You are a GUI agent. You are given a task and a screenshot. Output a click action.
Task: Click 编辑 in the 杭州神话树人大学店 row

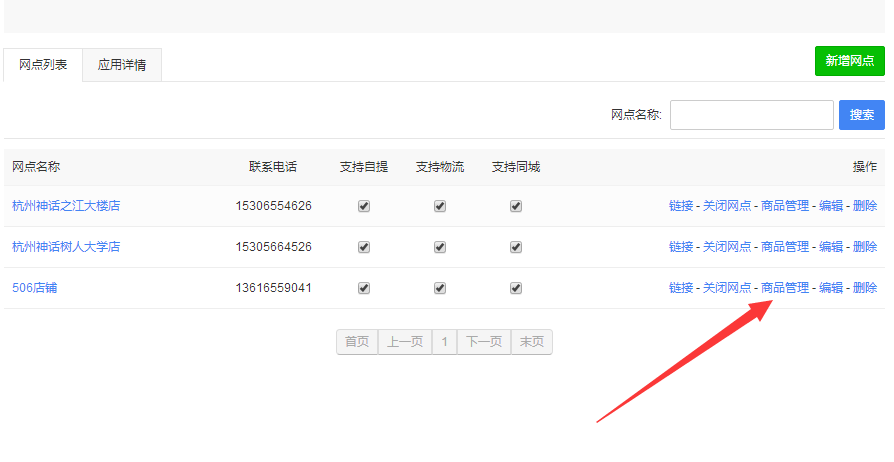tap(830, 247)
